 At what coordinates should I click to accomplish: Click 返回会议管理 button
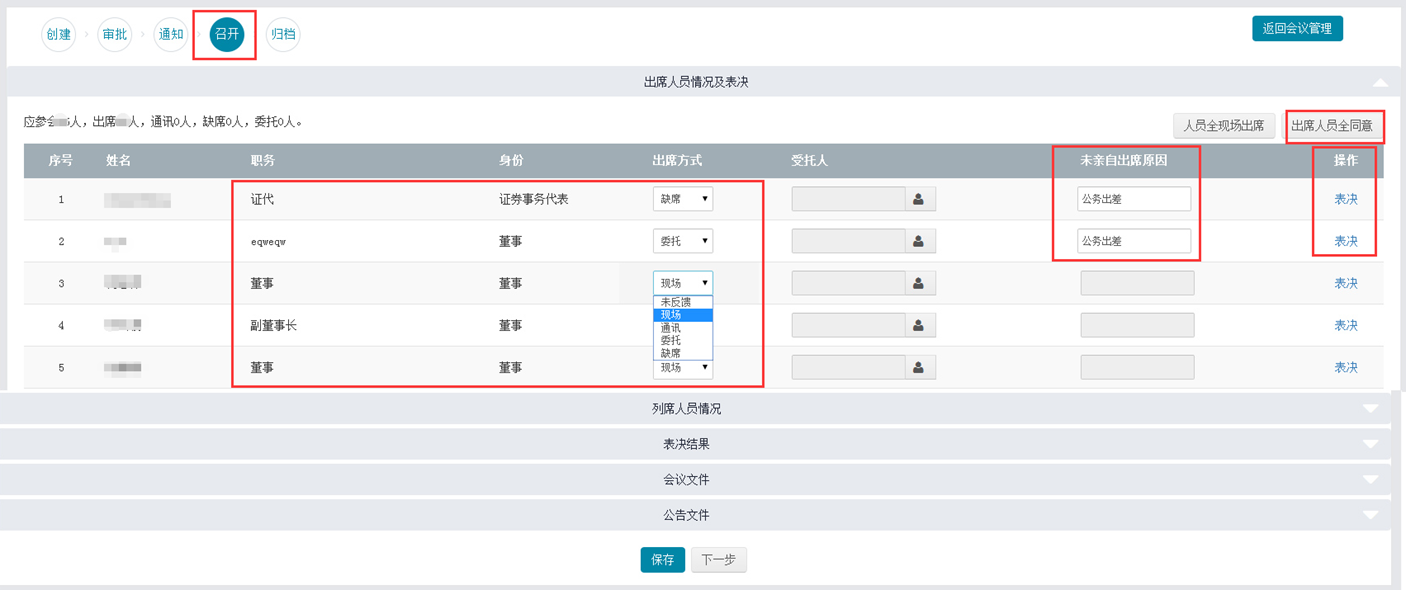coord(1297,28)
